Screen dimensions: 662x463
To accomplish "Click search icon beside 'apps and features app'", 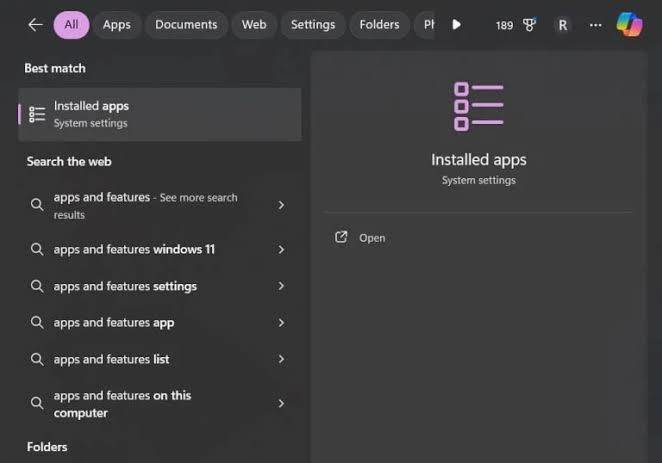I will 37,323.
